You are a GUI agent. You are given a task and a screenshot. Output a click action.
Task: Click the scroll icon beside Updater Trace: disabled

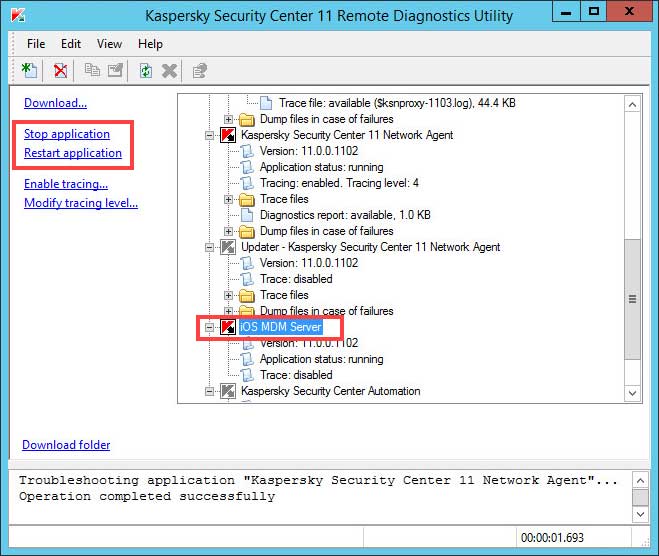tap(247, 279)
